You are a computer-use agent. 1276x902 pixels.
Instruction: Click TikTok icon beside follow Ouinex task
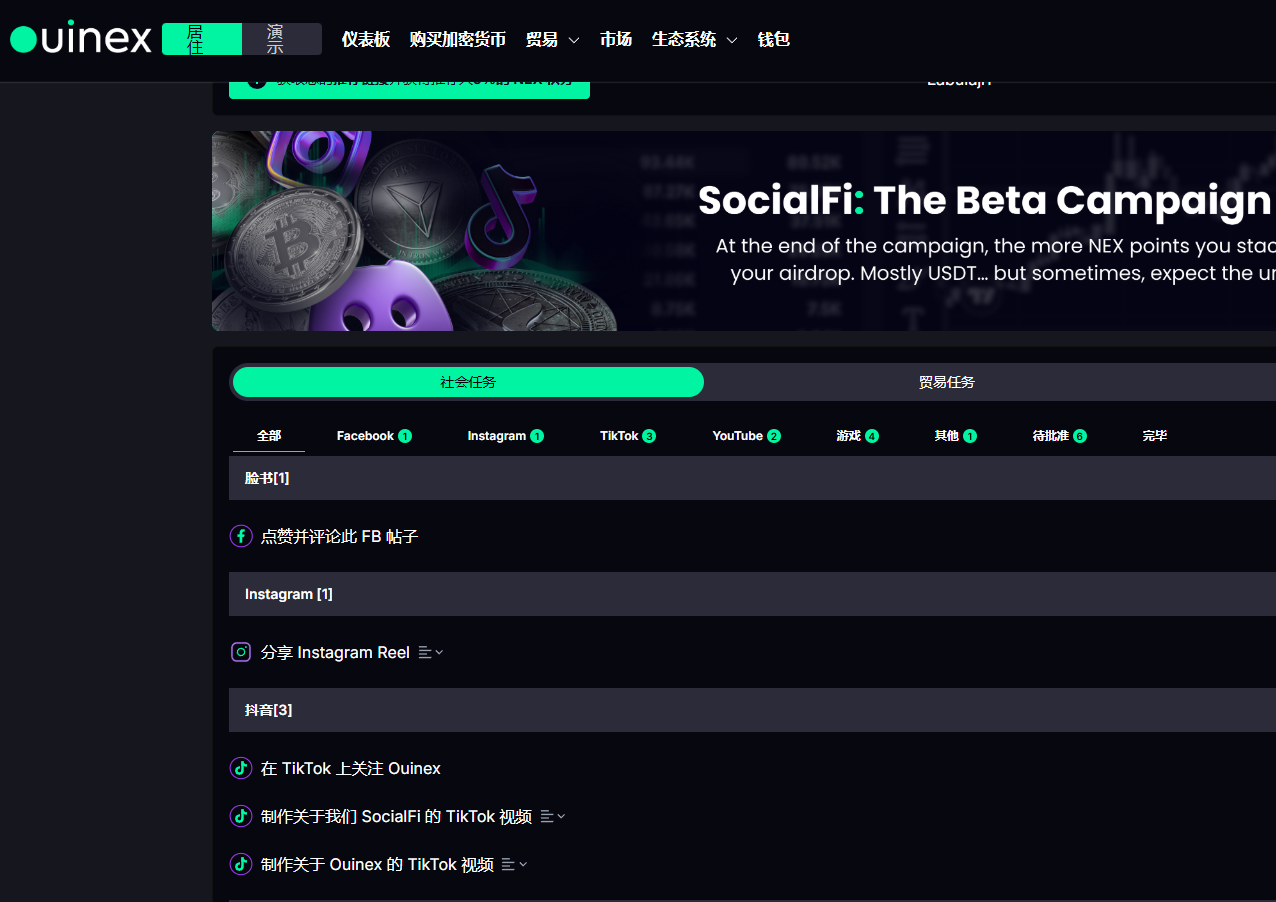click(241, 768)
